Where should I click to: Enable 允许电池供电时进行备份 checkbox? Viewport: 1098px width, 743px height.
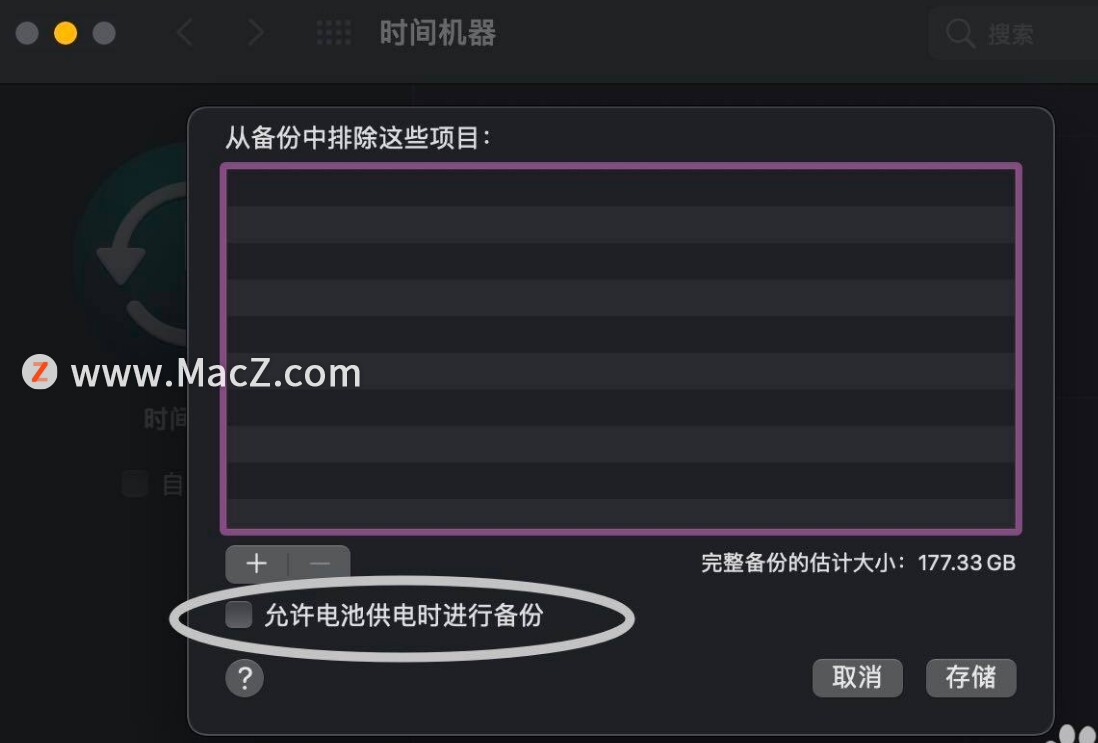[x=239, y=615]
